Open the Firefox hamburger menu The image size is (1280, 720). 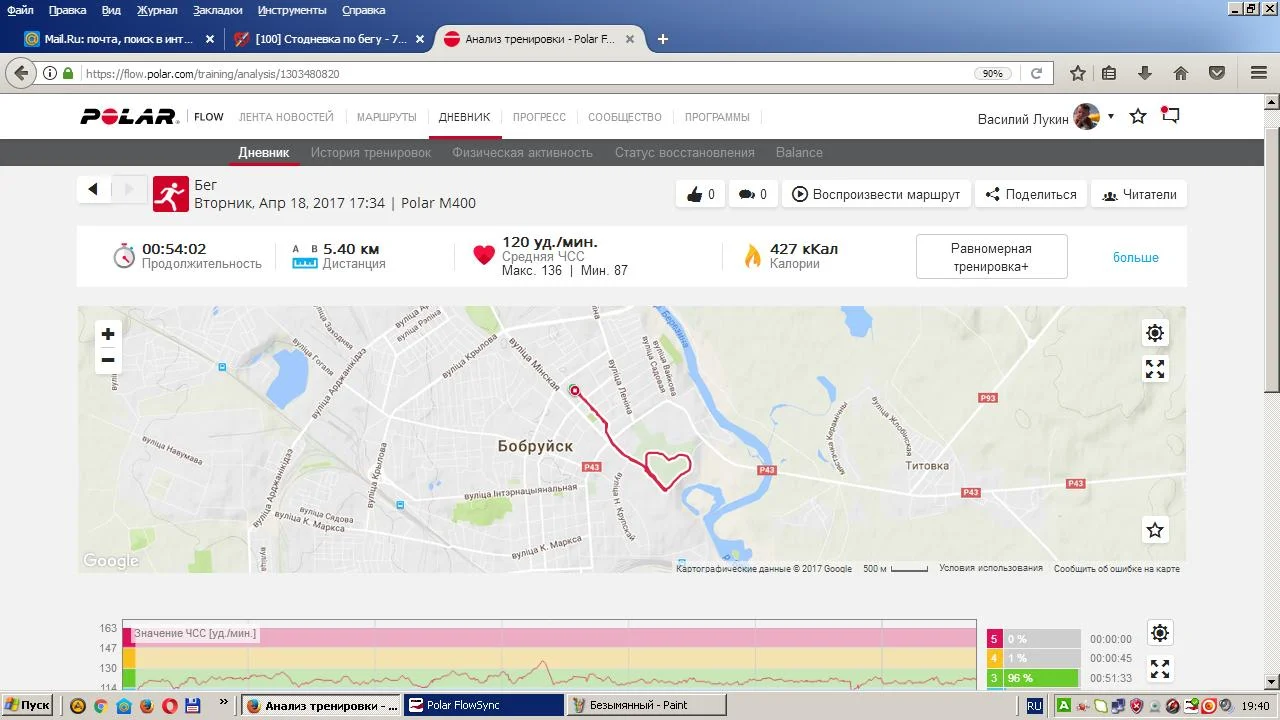pyautogui.click(x=1259, y=73)
